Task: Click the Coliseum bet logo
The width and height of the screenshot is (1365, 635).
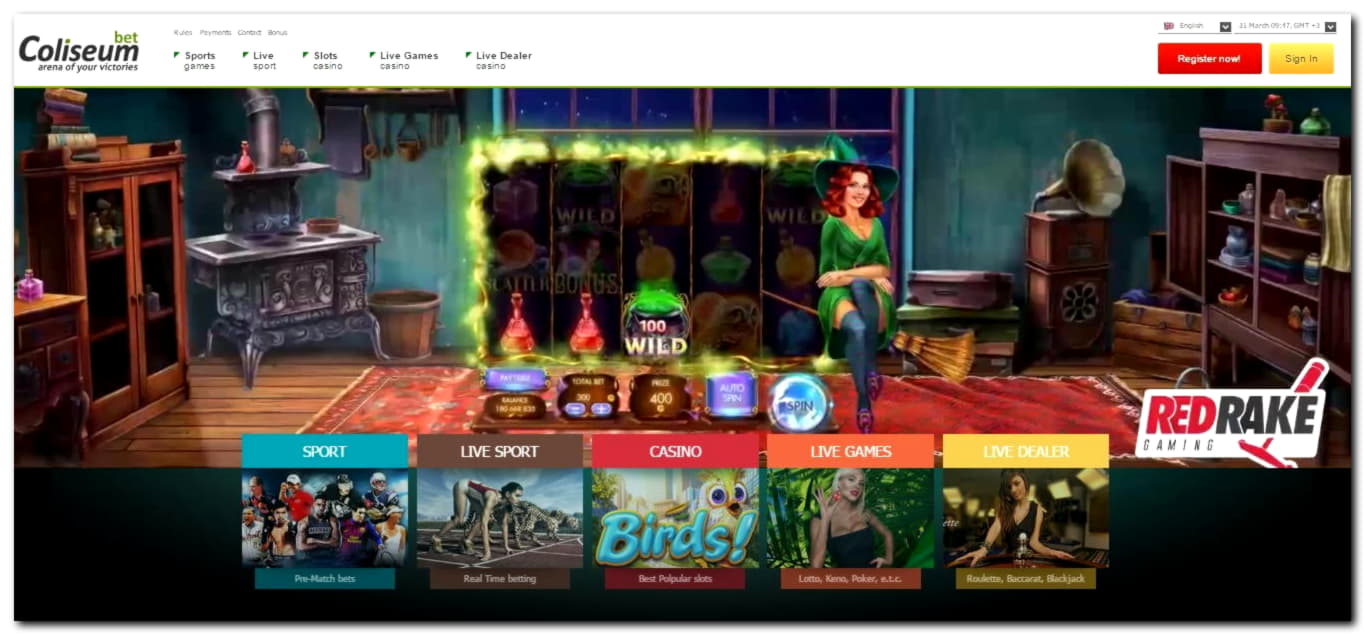Action: click(79, 51)
